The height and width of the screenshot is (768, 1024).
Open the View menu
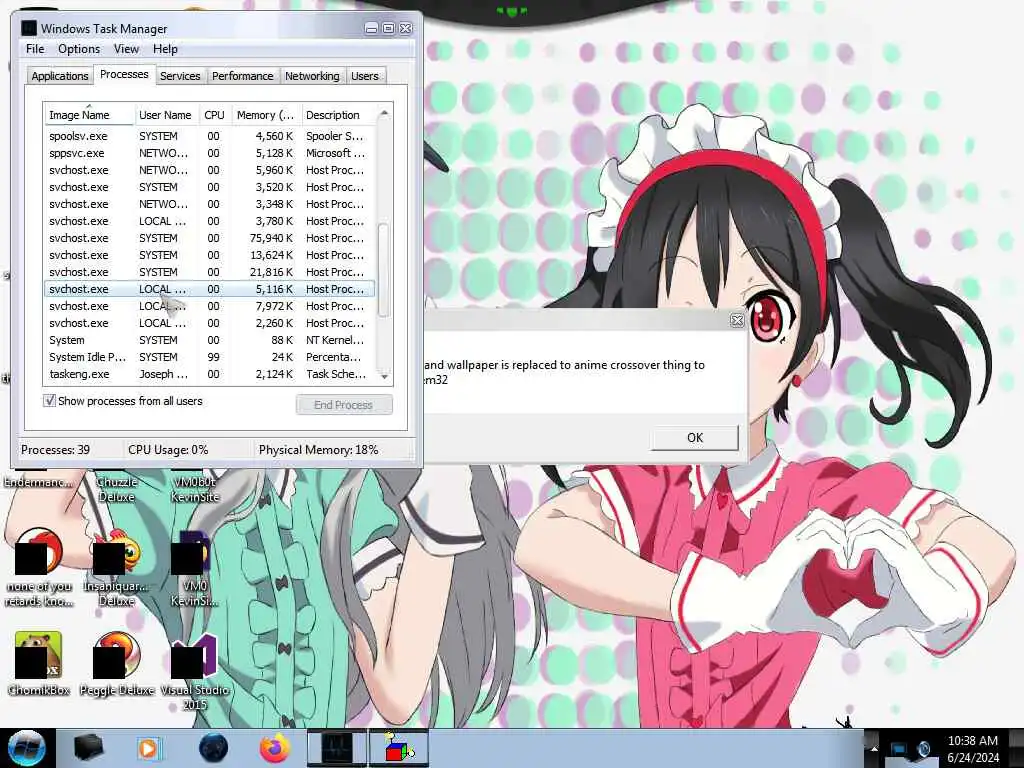pos(126,49)
